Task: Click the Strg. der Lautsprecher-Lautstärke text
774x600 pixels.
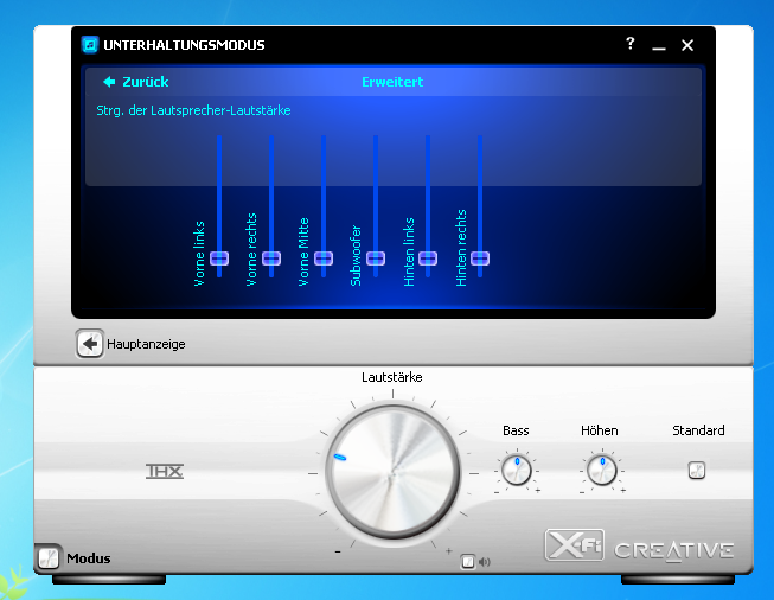Action: [193, 111]
